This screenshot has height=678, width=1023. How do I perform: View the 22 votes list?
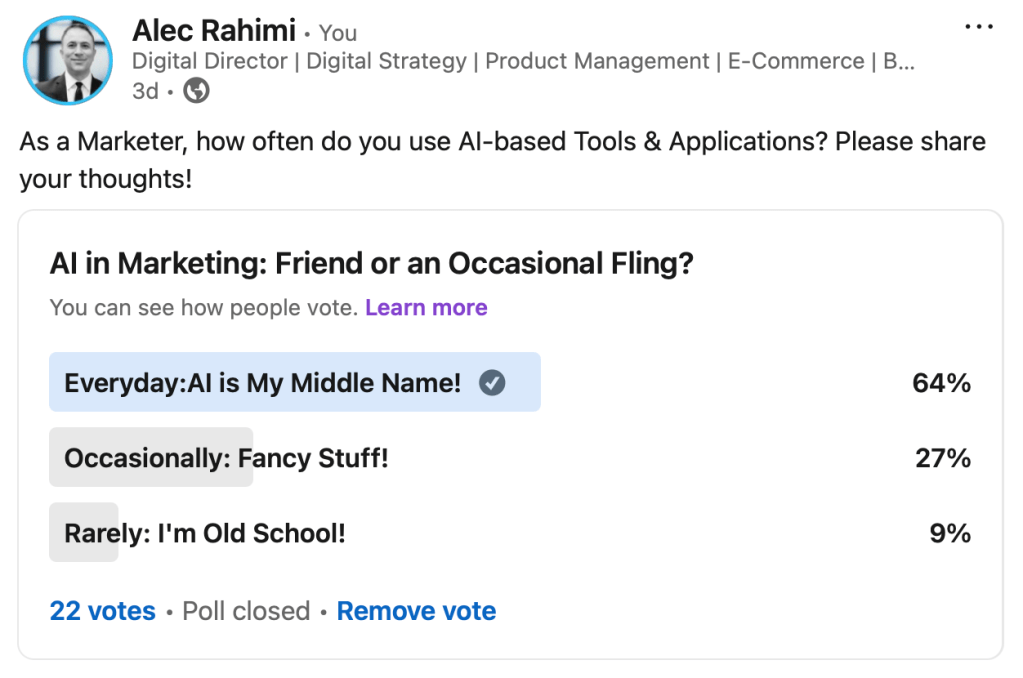tap(103, 611)
